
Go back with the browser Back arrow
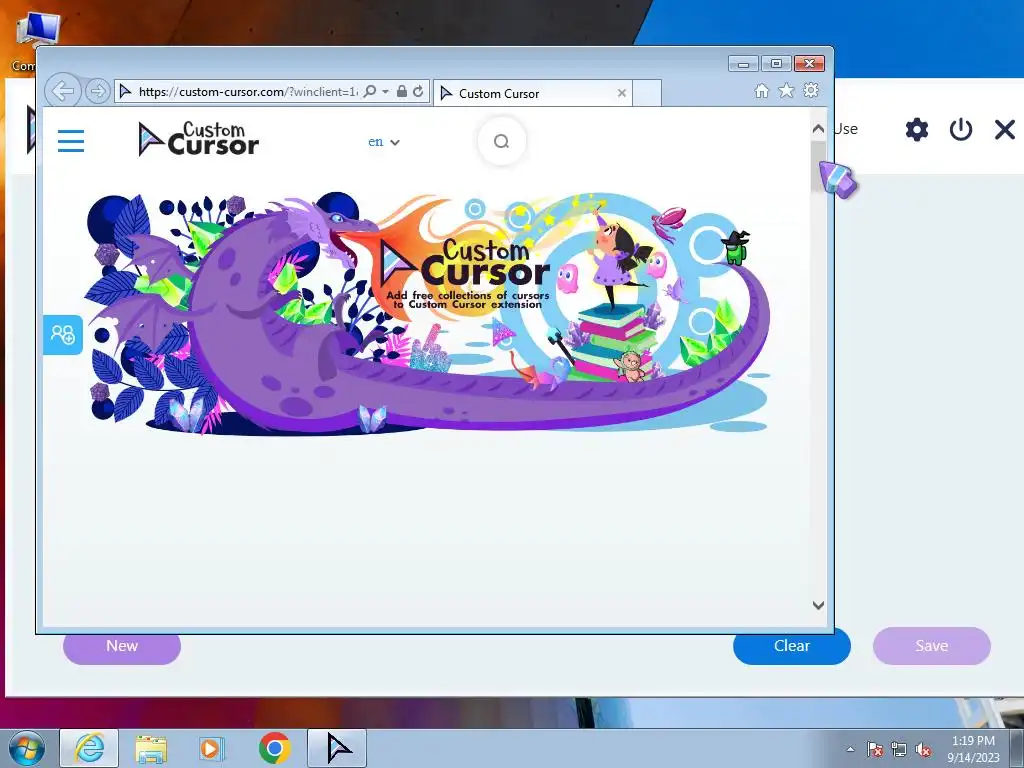(63, 91)
